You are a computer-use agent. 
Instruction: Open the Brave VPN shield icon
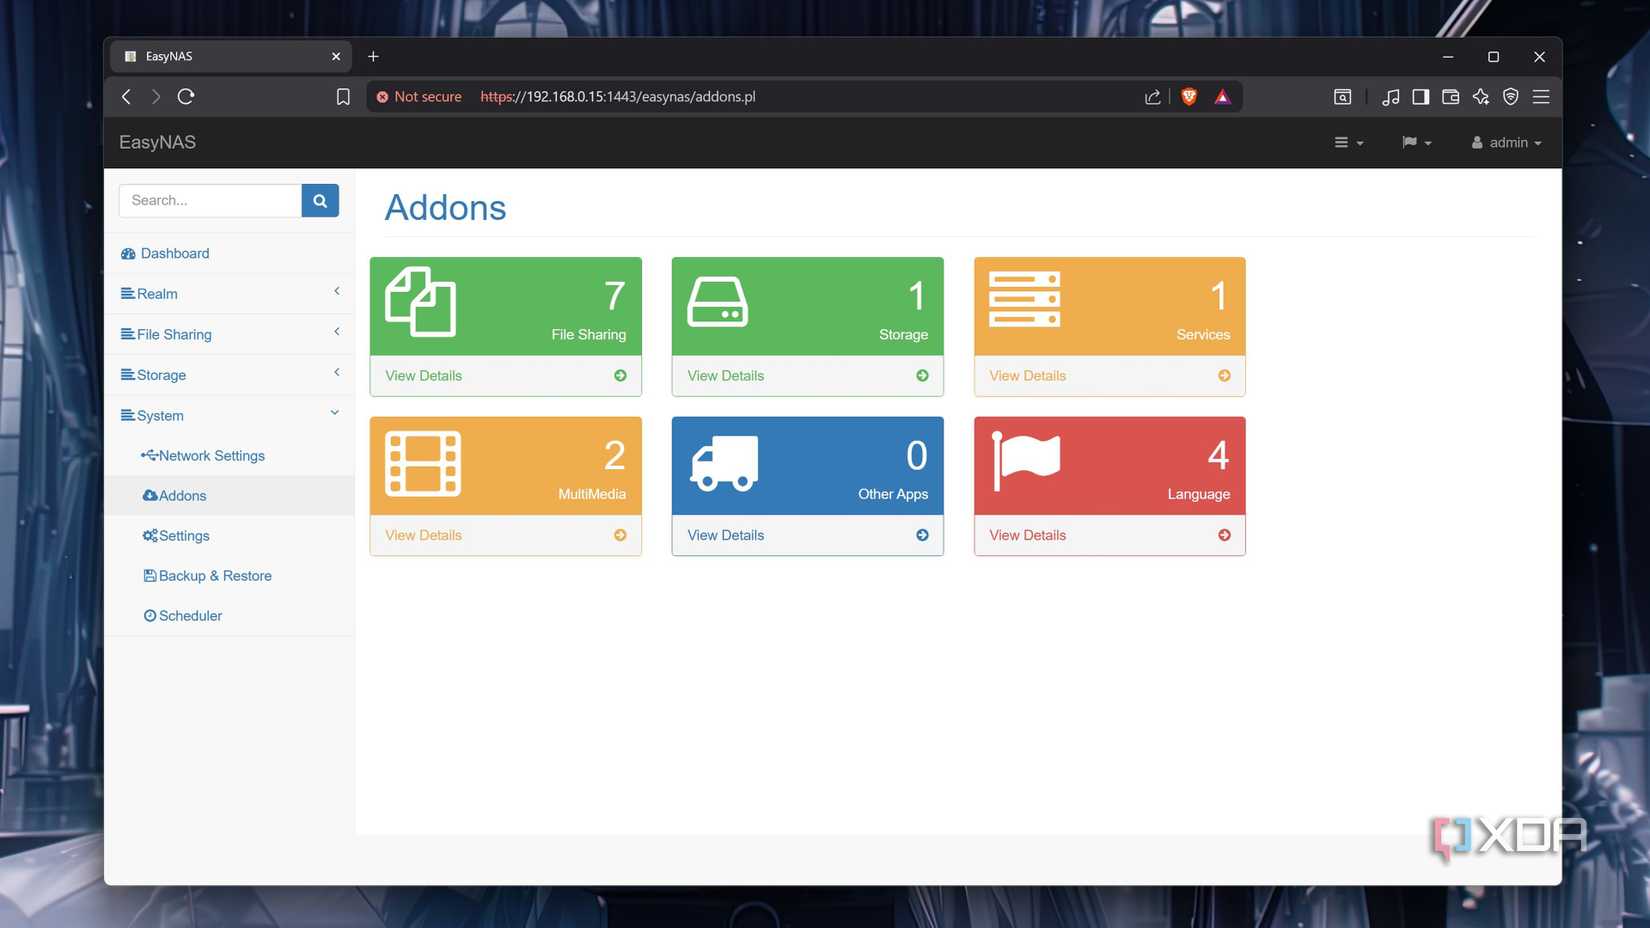(1510, 97)
